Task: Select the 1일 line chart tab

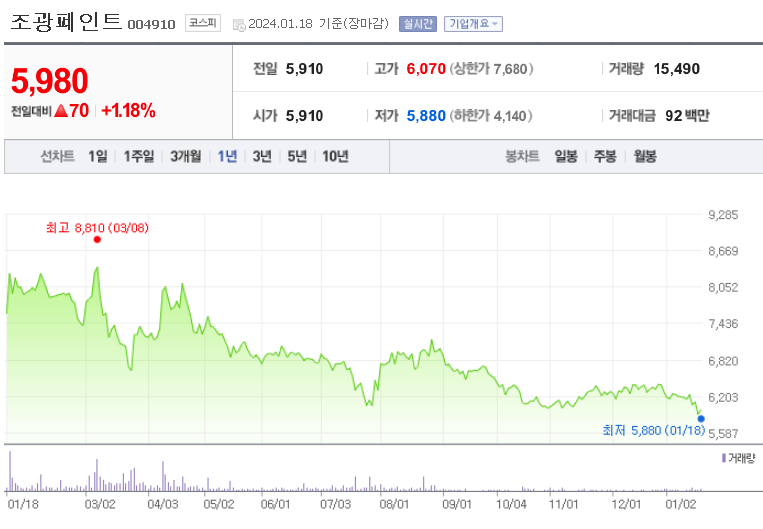Action: click(97, 156)
